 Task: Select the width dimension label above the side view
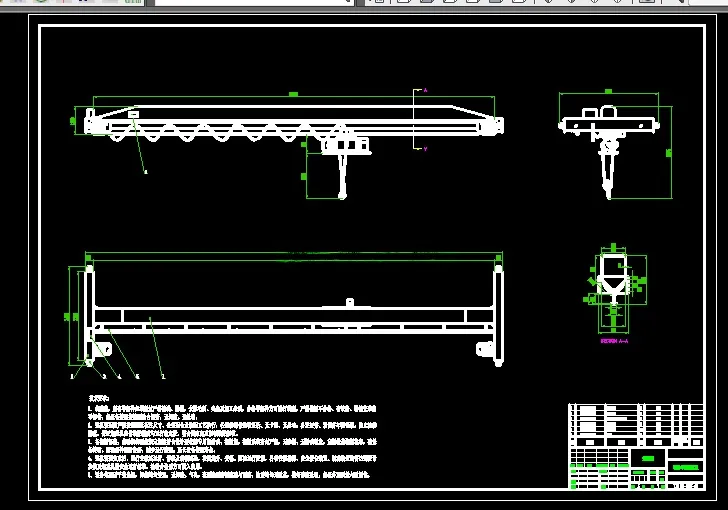[609, 92]
